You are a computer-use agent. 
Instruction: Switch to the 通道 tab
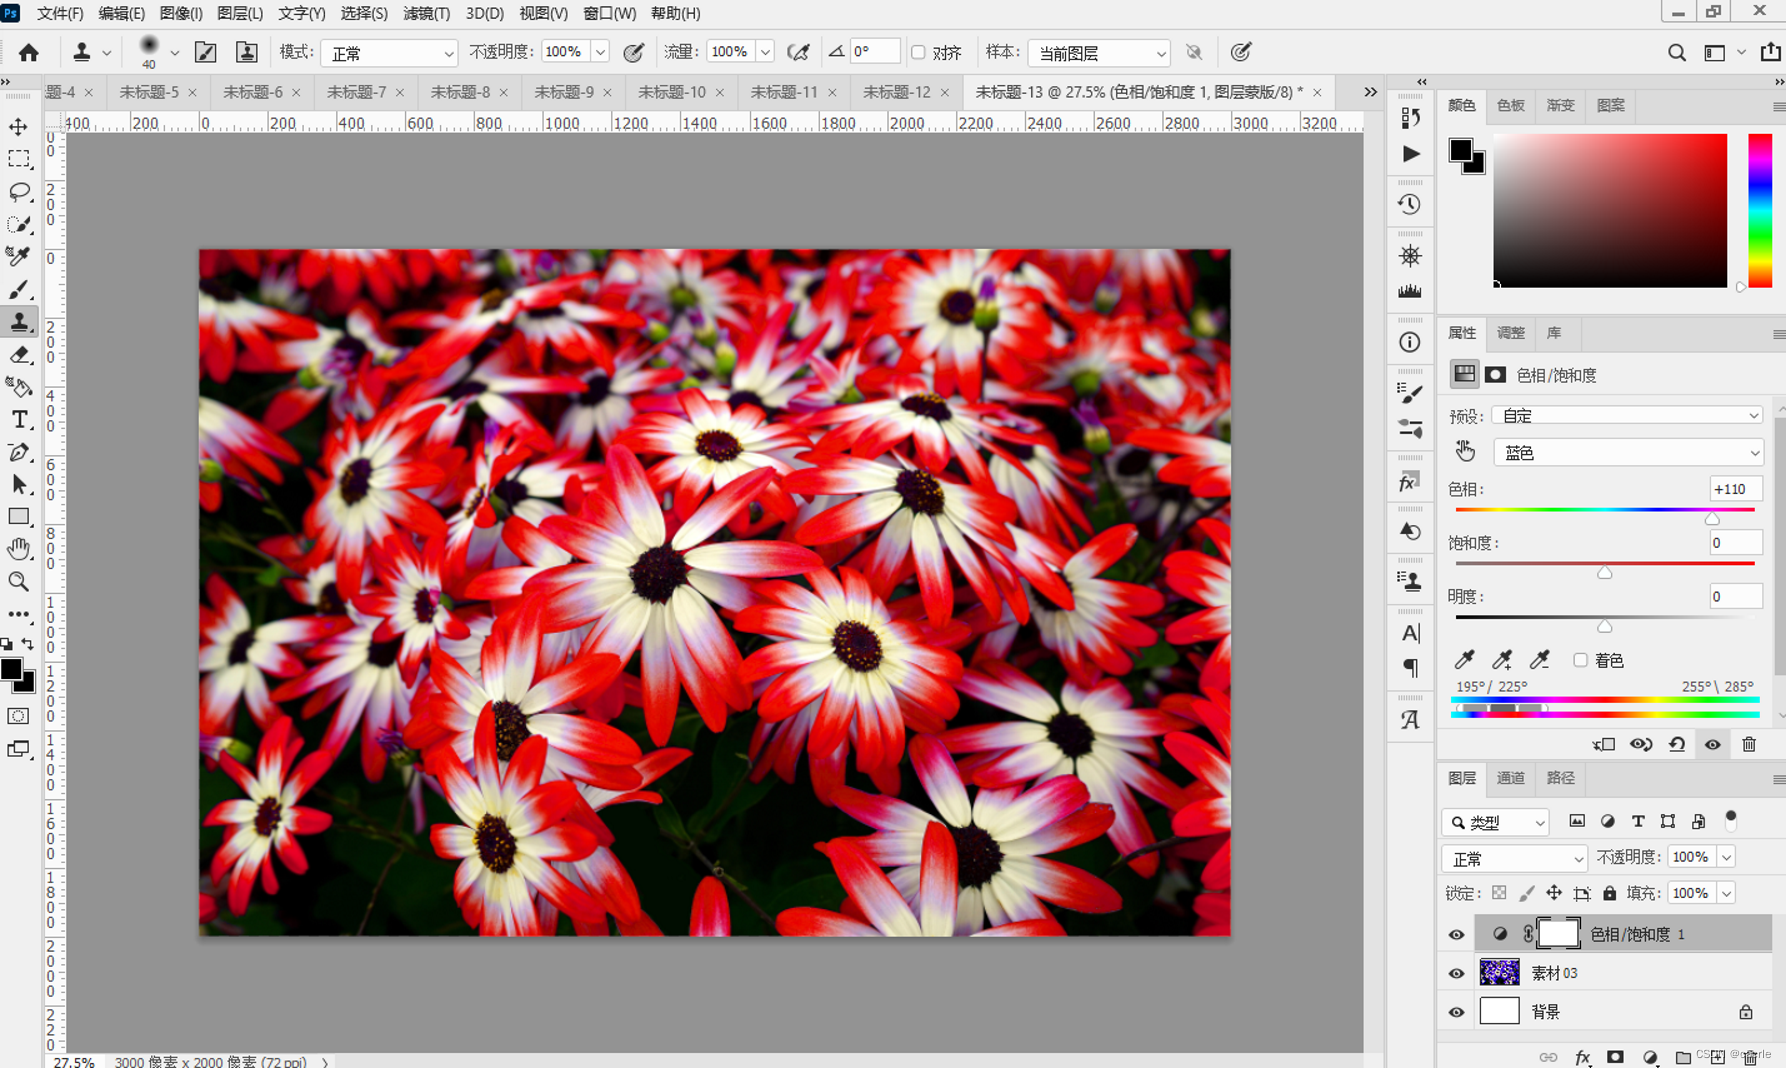coord(1510,778)
